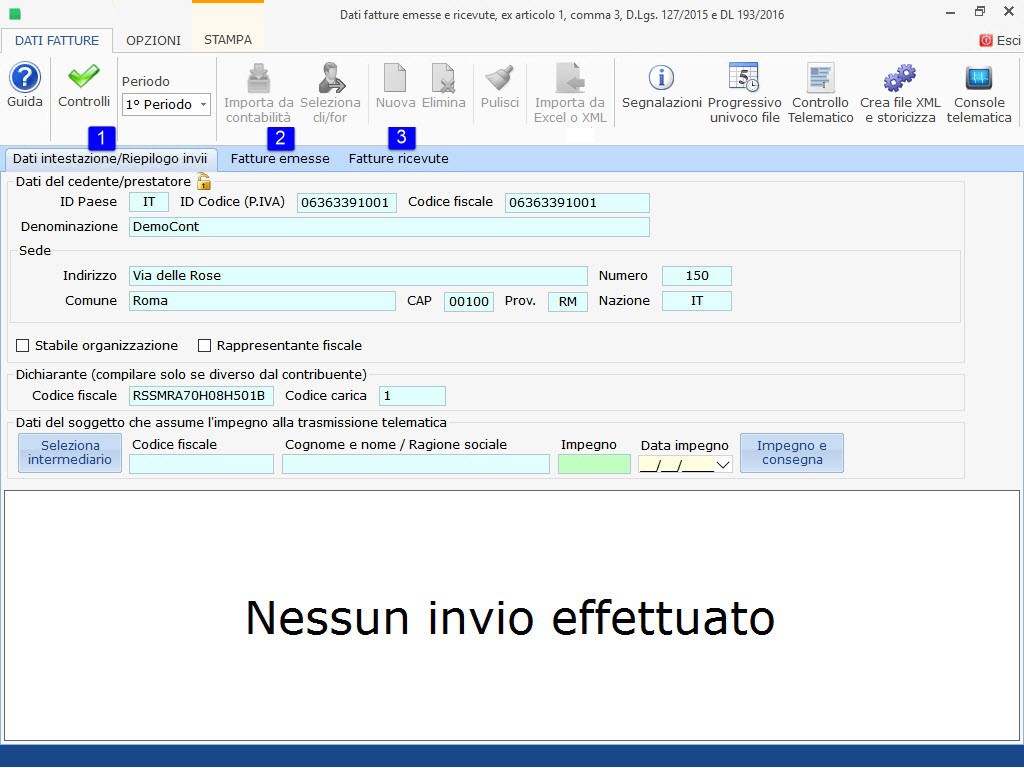Viewport: 1024px width, 768px height.
Task: Click the ID Paese field
Action: tap(149, 202)
